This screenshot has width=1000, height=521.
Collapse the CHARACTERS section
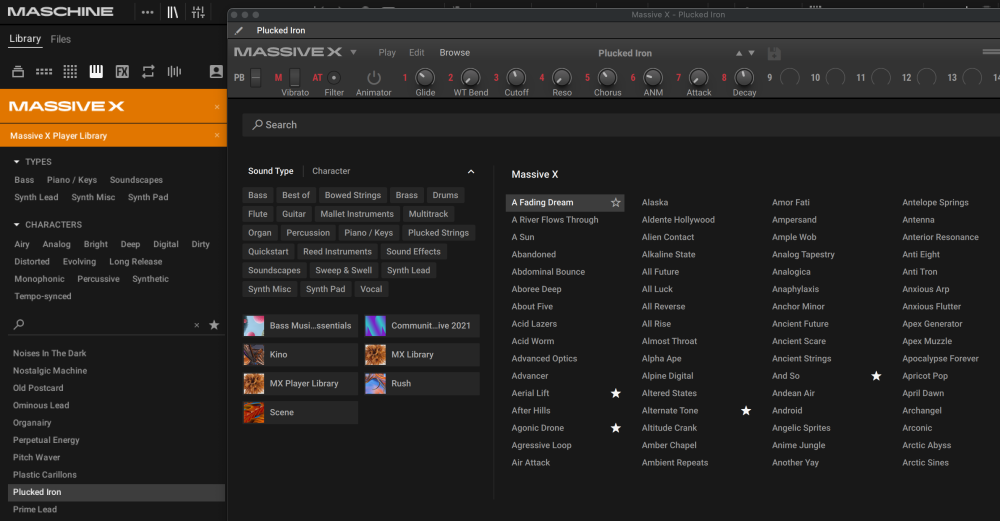coord(17,224)
